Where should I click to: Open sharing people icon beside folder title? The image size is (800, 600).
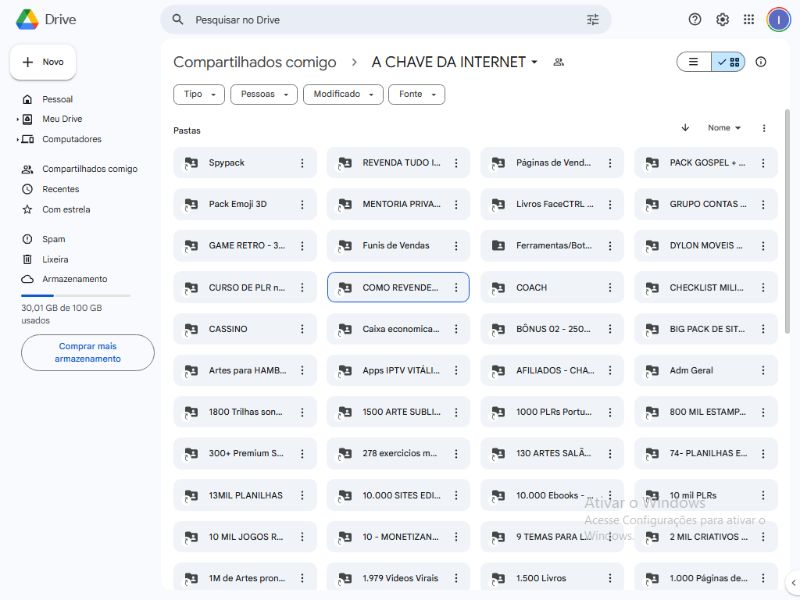tap(559, 62)
